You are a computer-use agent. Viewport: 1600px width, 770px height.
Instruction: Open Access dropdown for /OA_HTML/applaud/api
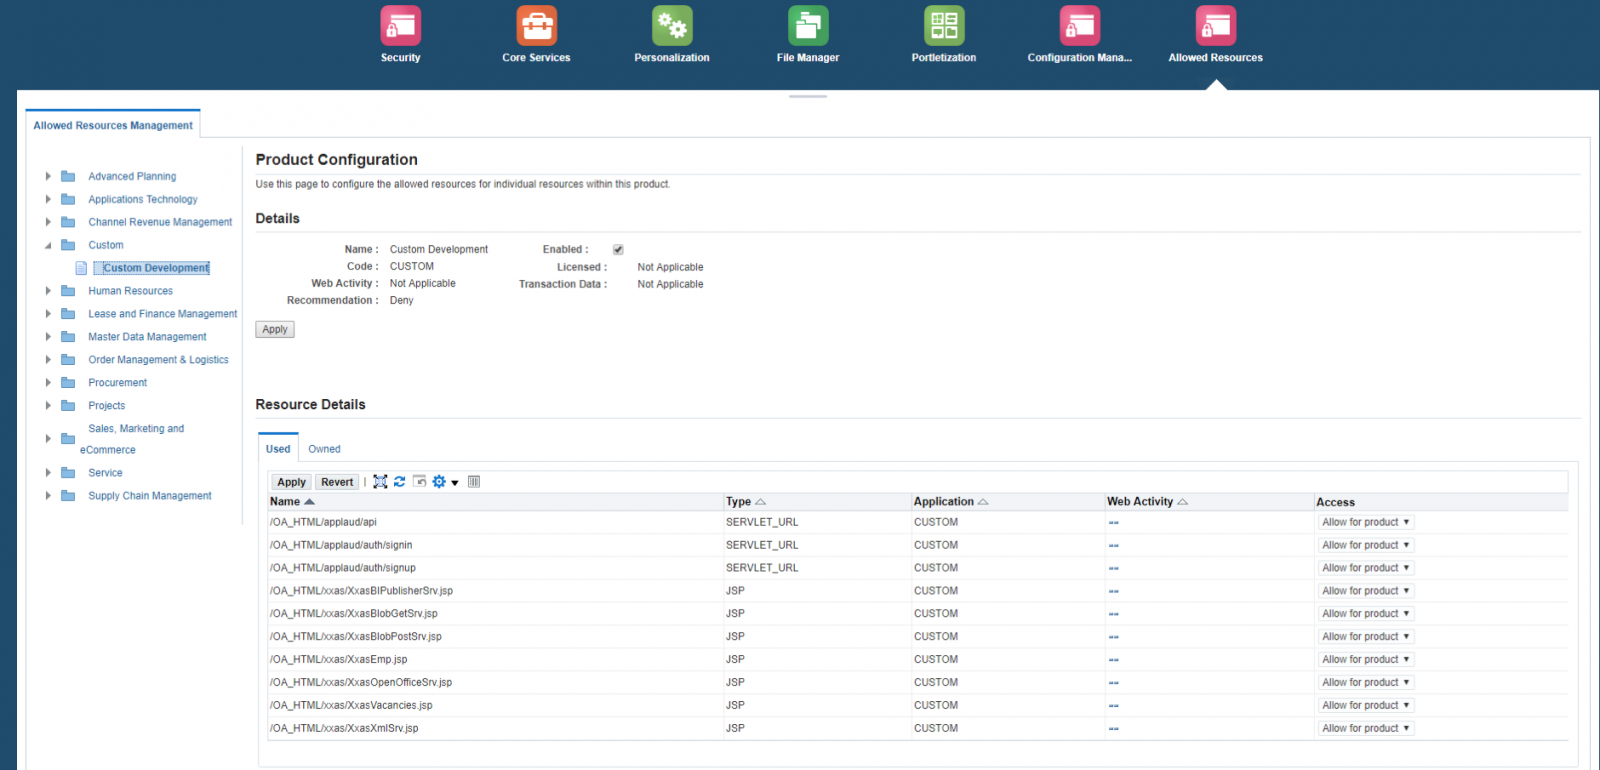pyautogui.click(x=1366, y=522)
